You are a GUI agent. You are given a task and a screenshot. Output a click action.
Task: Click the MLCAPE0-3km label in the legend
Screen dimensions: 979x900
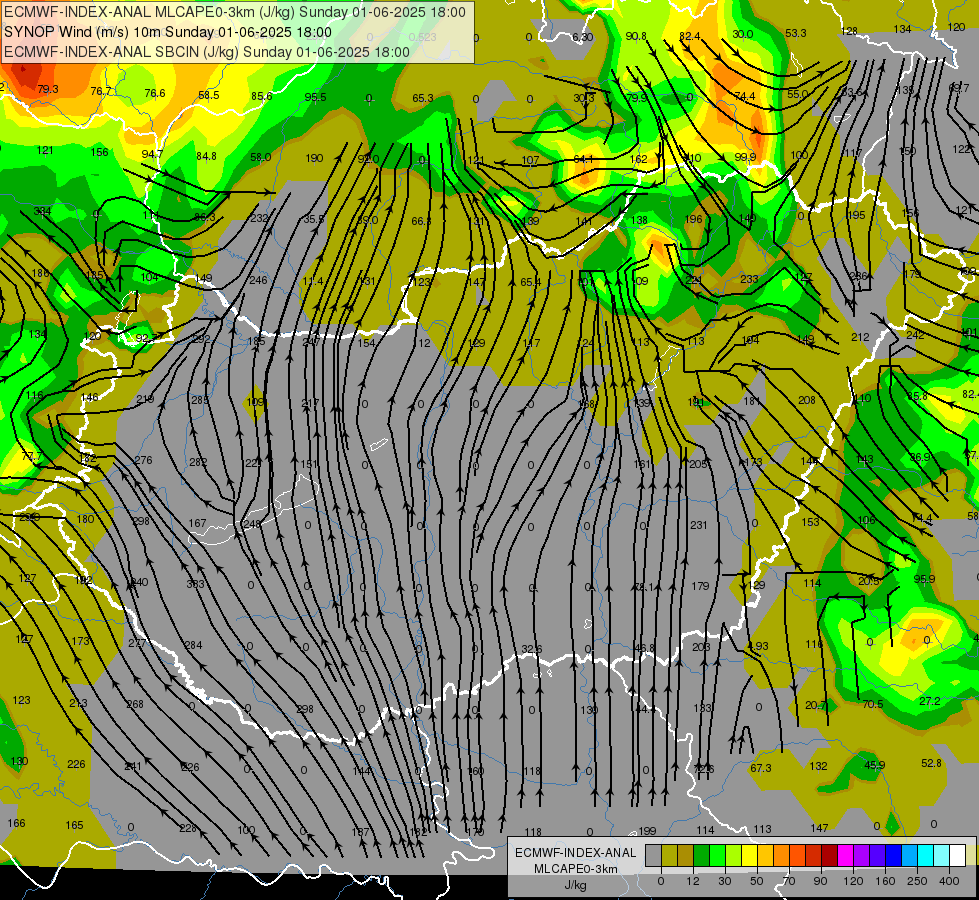pyautogui.click(x=576, y=869)
